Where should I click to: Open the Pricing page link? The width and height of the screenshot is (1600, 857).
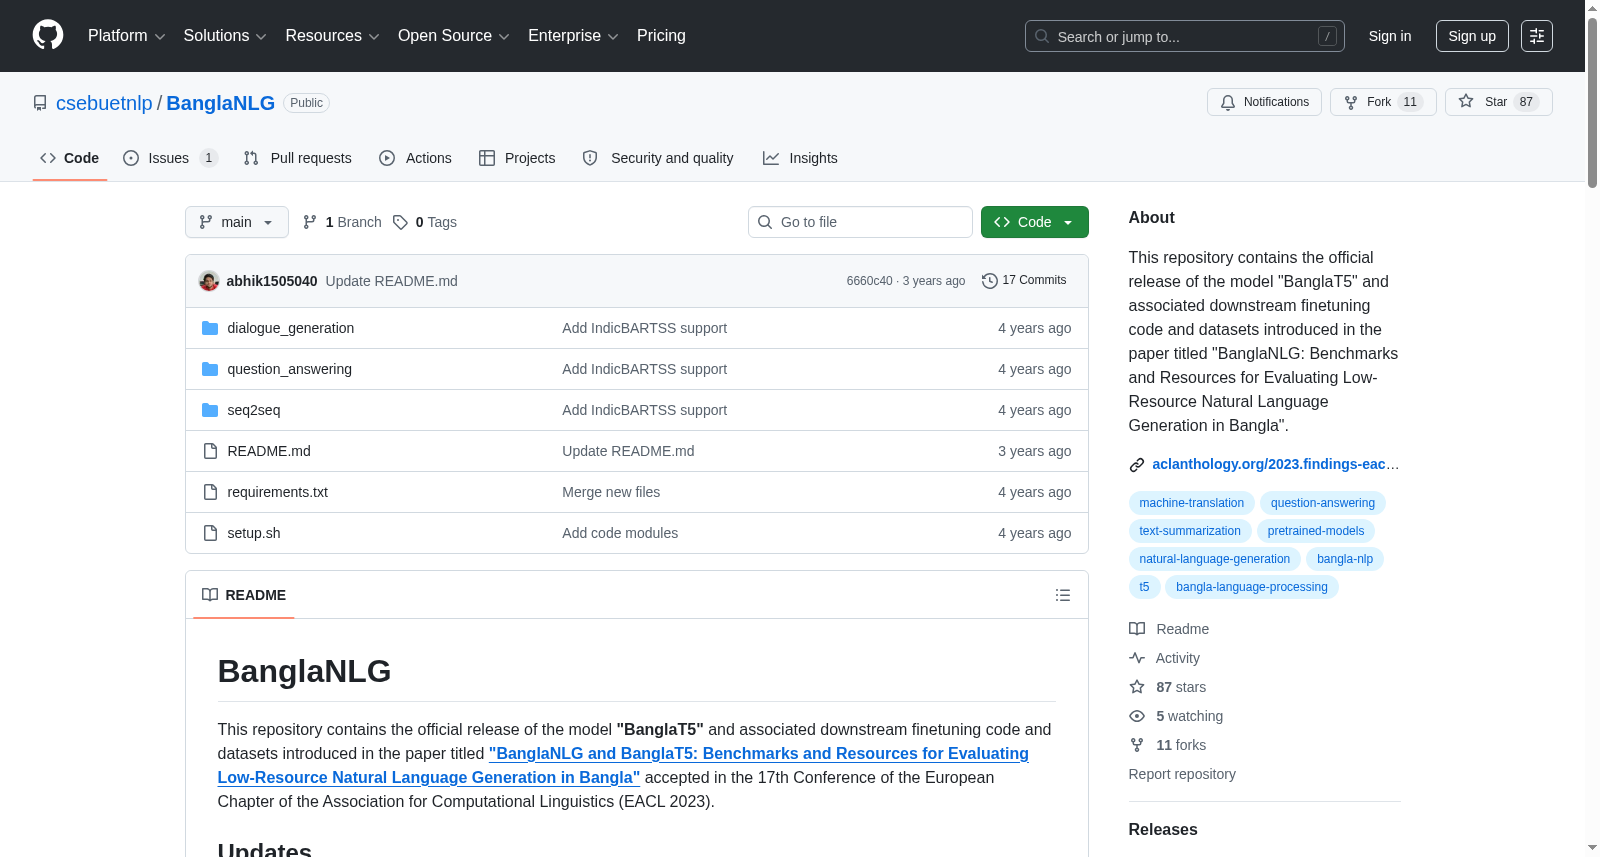[661, 36]
